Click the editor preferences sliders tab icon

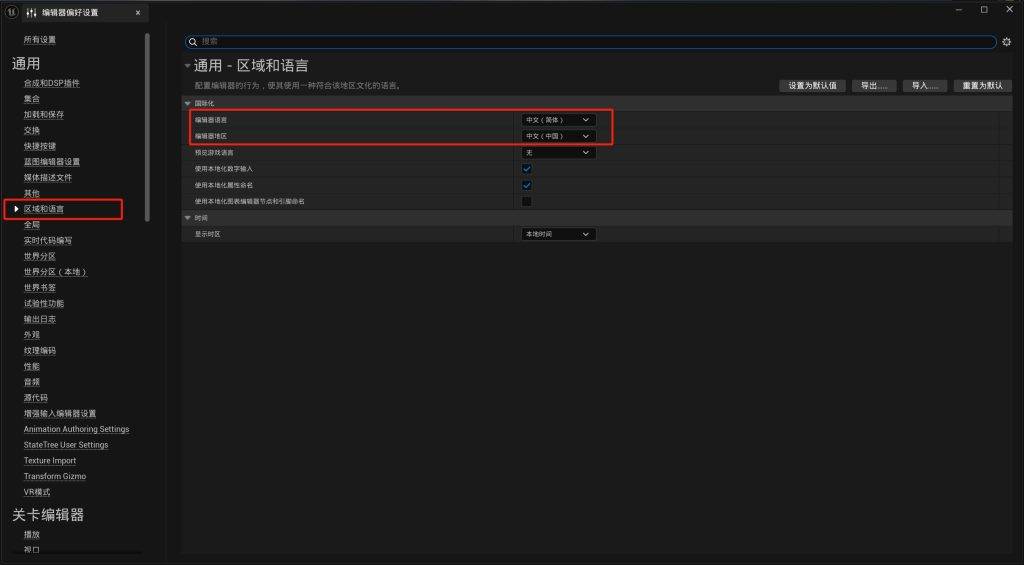[30, 13]
